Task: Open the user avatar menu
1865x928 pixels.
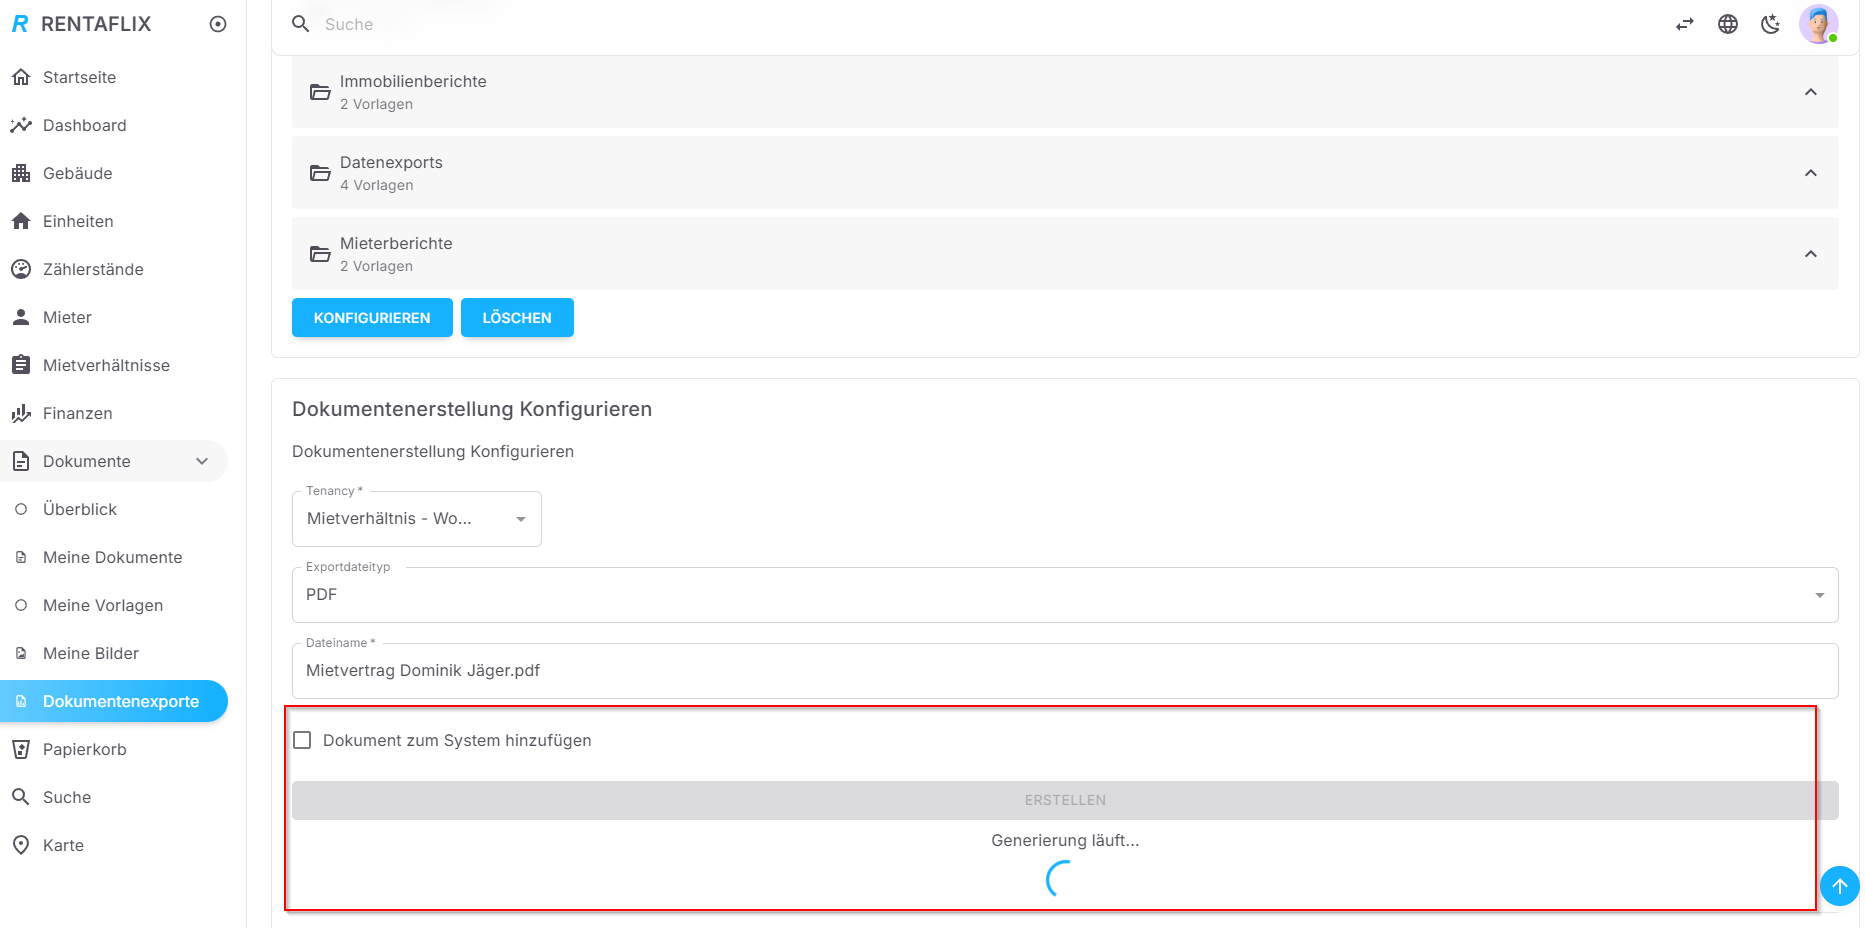Action: tap(1817, 24)
